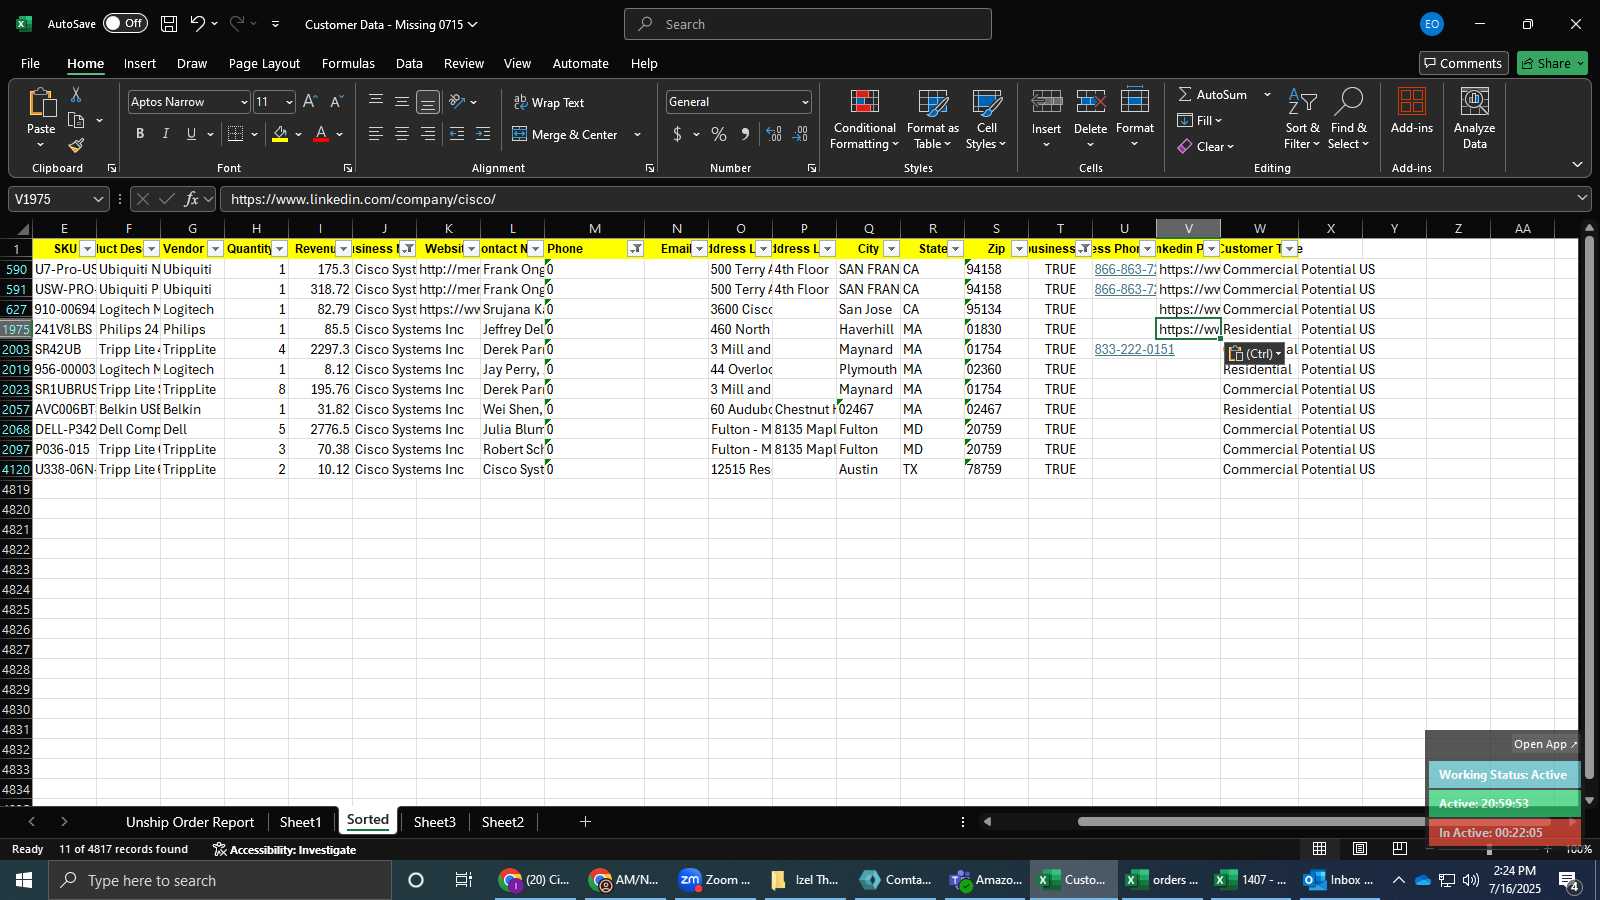Screen dimensions: 1600x900
Task: Open the Formulas ribbon tab
Action: (348, 63)
